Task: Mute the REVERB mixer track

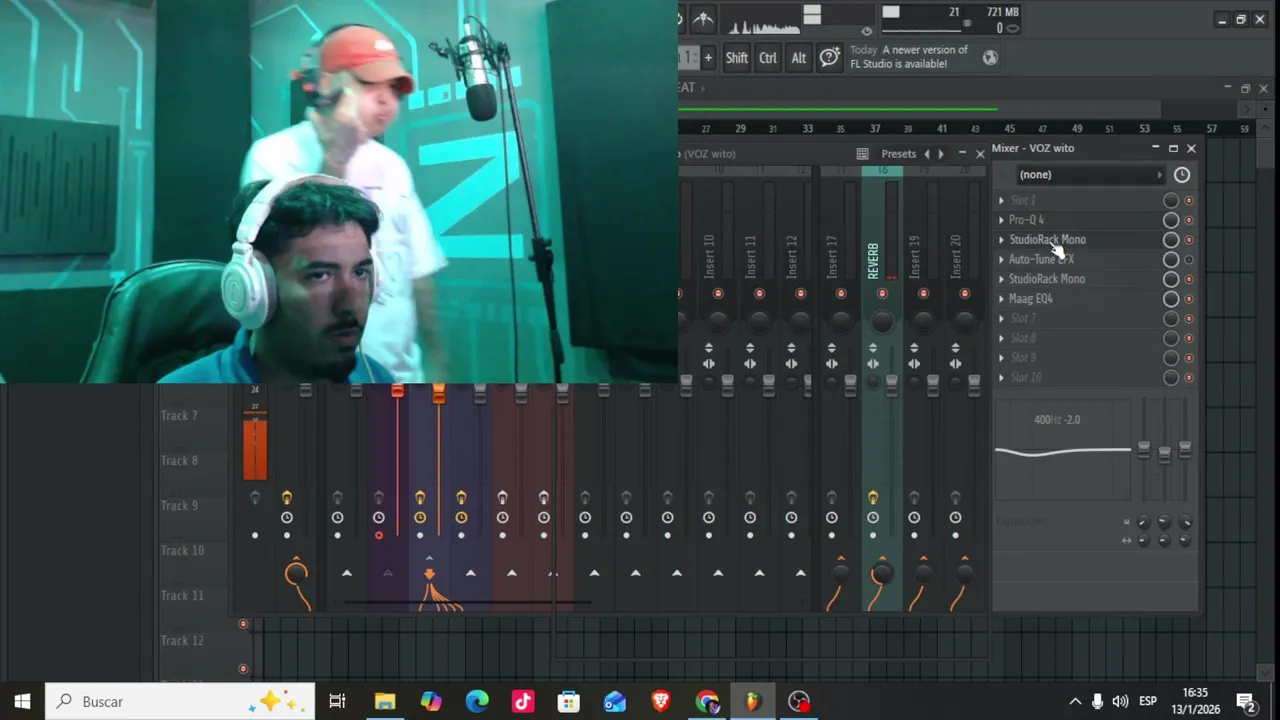Action: point(882,293)
